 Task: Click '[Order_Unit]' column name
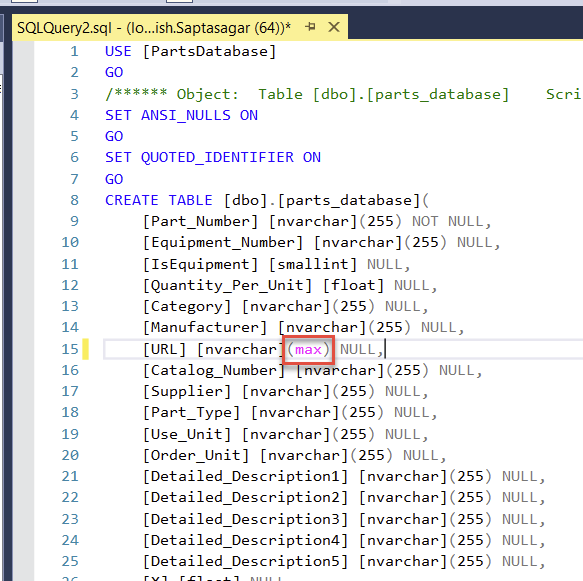[x=196, y=455]
